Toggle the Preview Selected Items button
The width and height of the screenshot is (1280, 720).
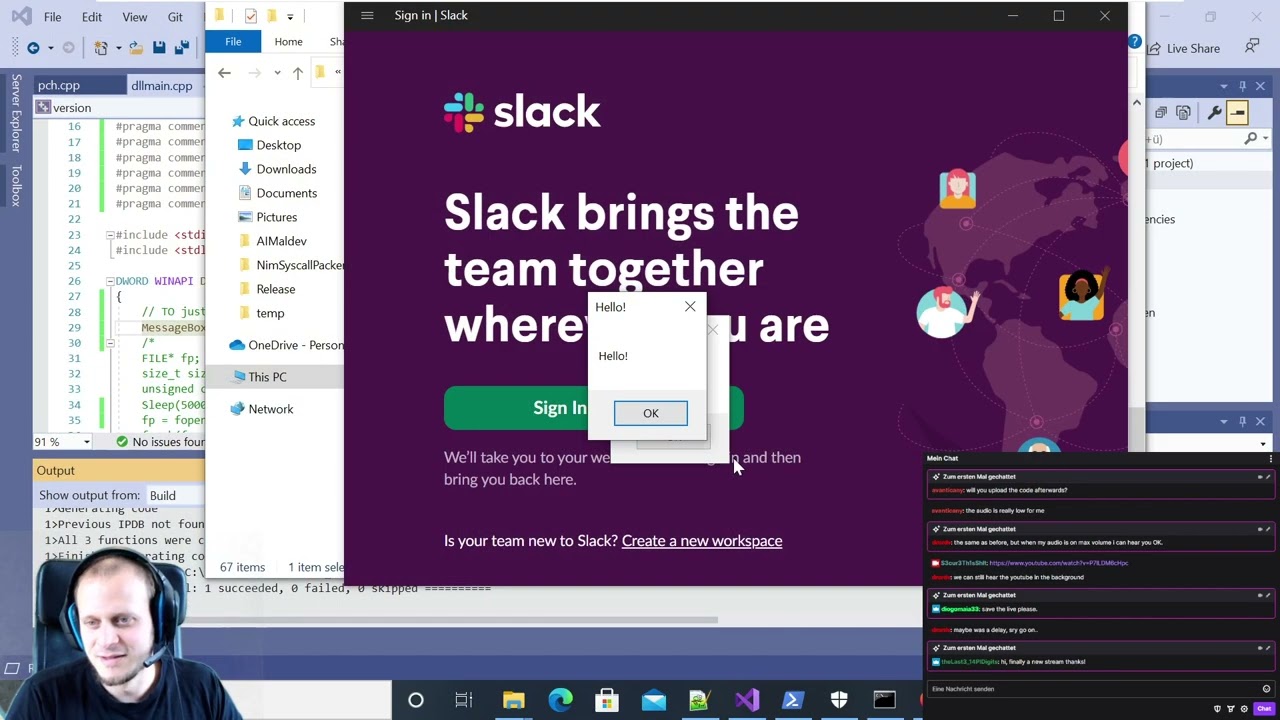tap(1238, 113)
